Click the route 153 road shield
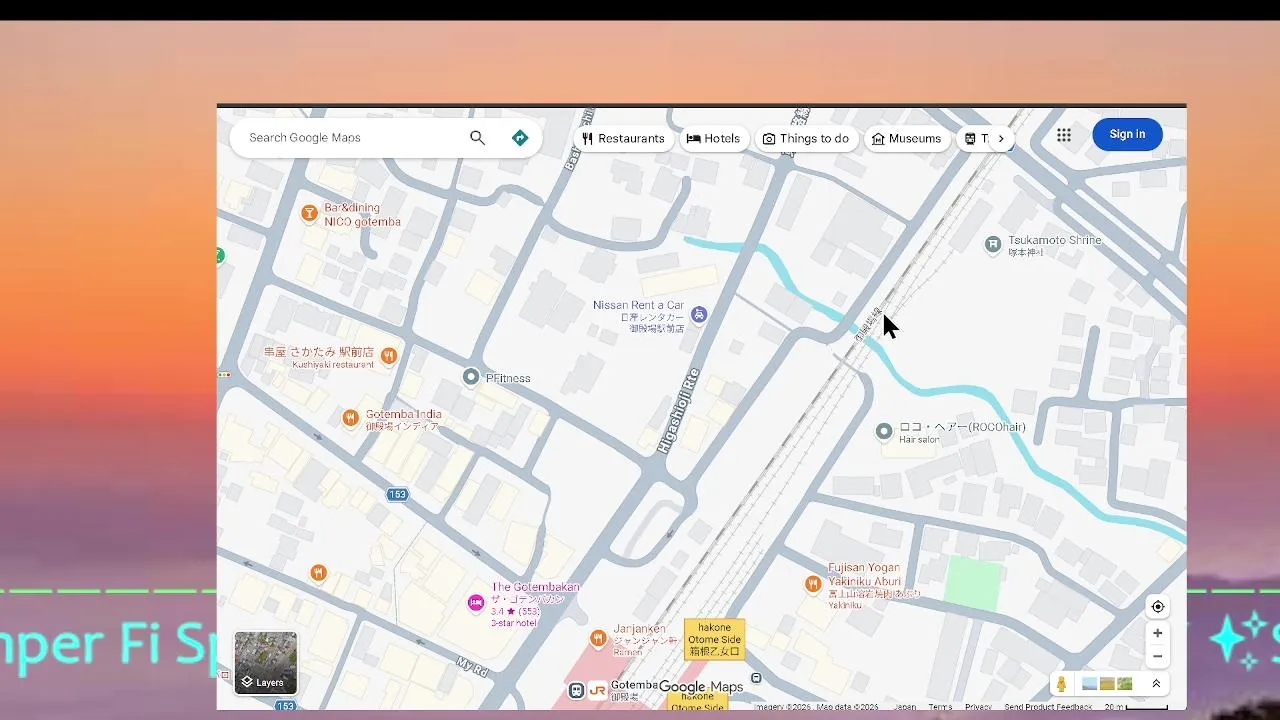This screenshot has width=1280, height=720. (x=398, y=495)
